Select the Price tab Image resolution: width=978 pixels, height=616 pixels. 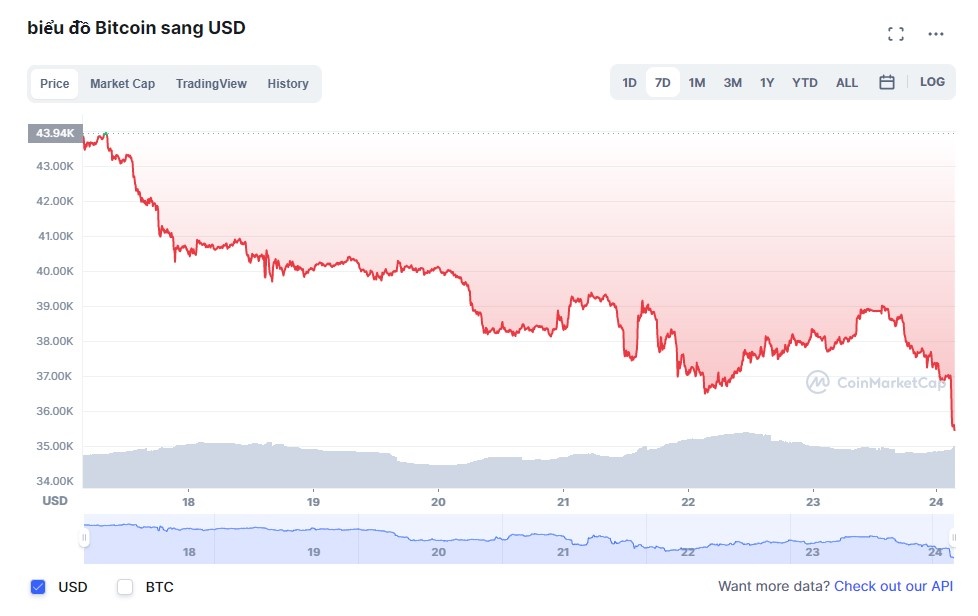tap(54, 83)
